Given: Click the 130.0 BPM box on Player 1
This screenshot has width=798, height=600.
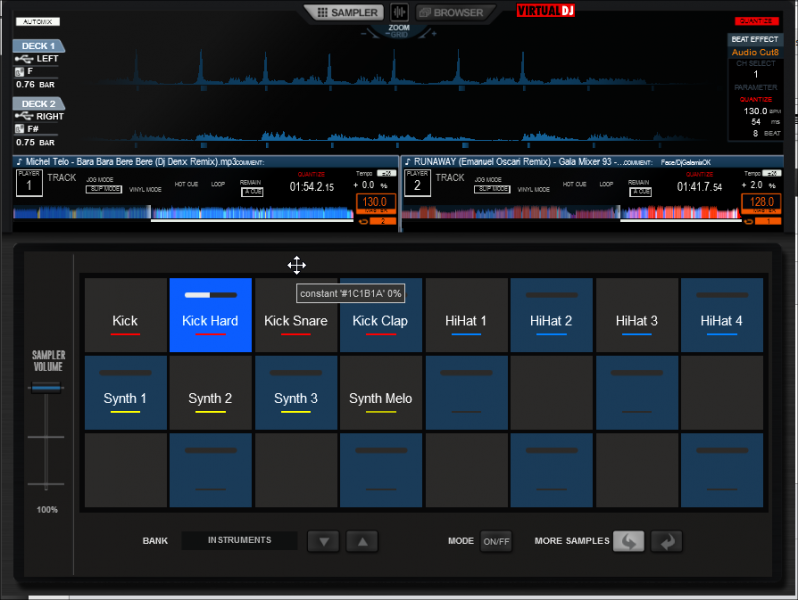Looking at the screenshot, I should (x=375, y=202).
